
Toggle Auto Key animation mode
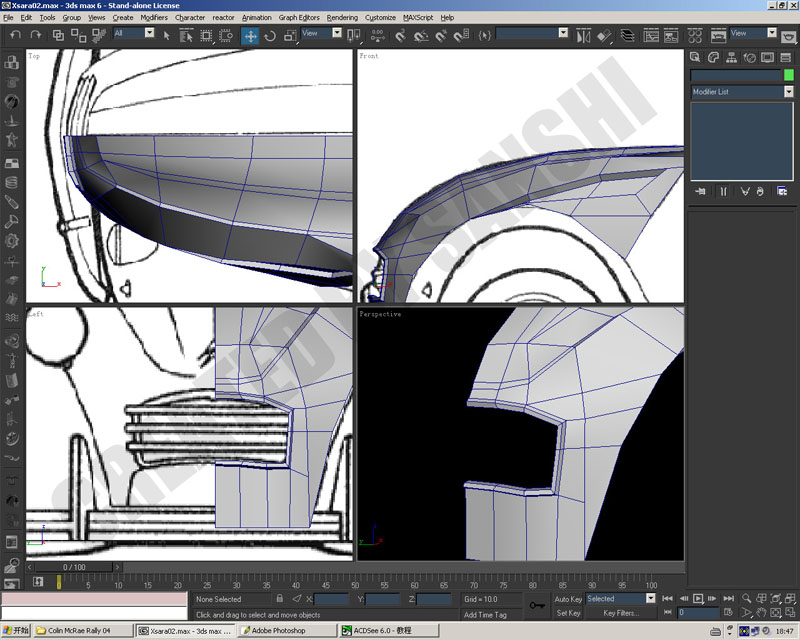pos(568,599)
